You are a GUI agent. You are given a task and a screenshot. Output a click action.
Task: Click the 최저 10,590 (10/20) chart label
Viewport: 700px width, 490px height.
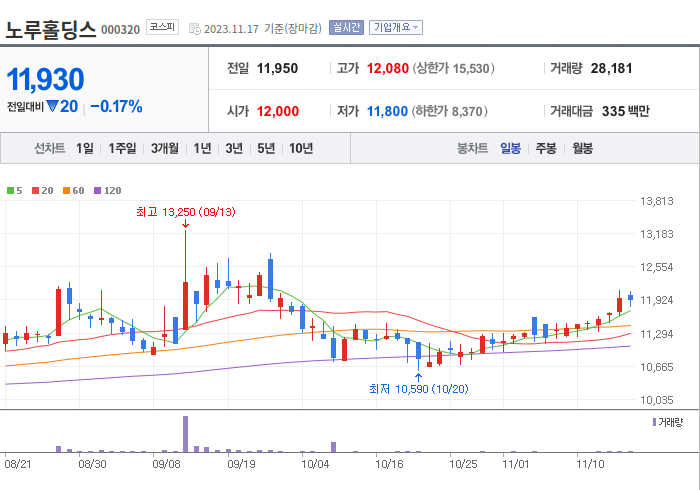click(x=419, y=389)
